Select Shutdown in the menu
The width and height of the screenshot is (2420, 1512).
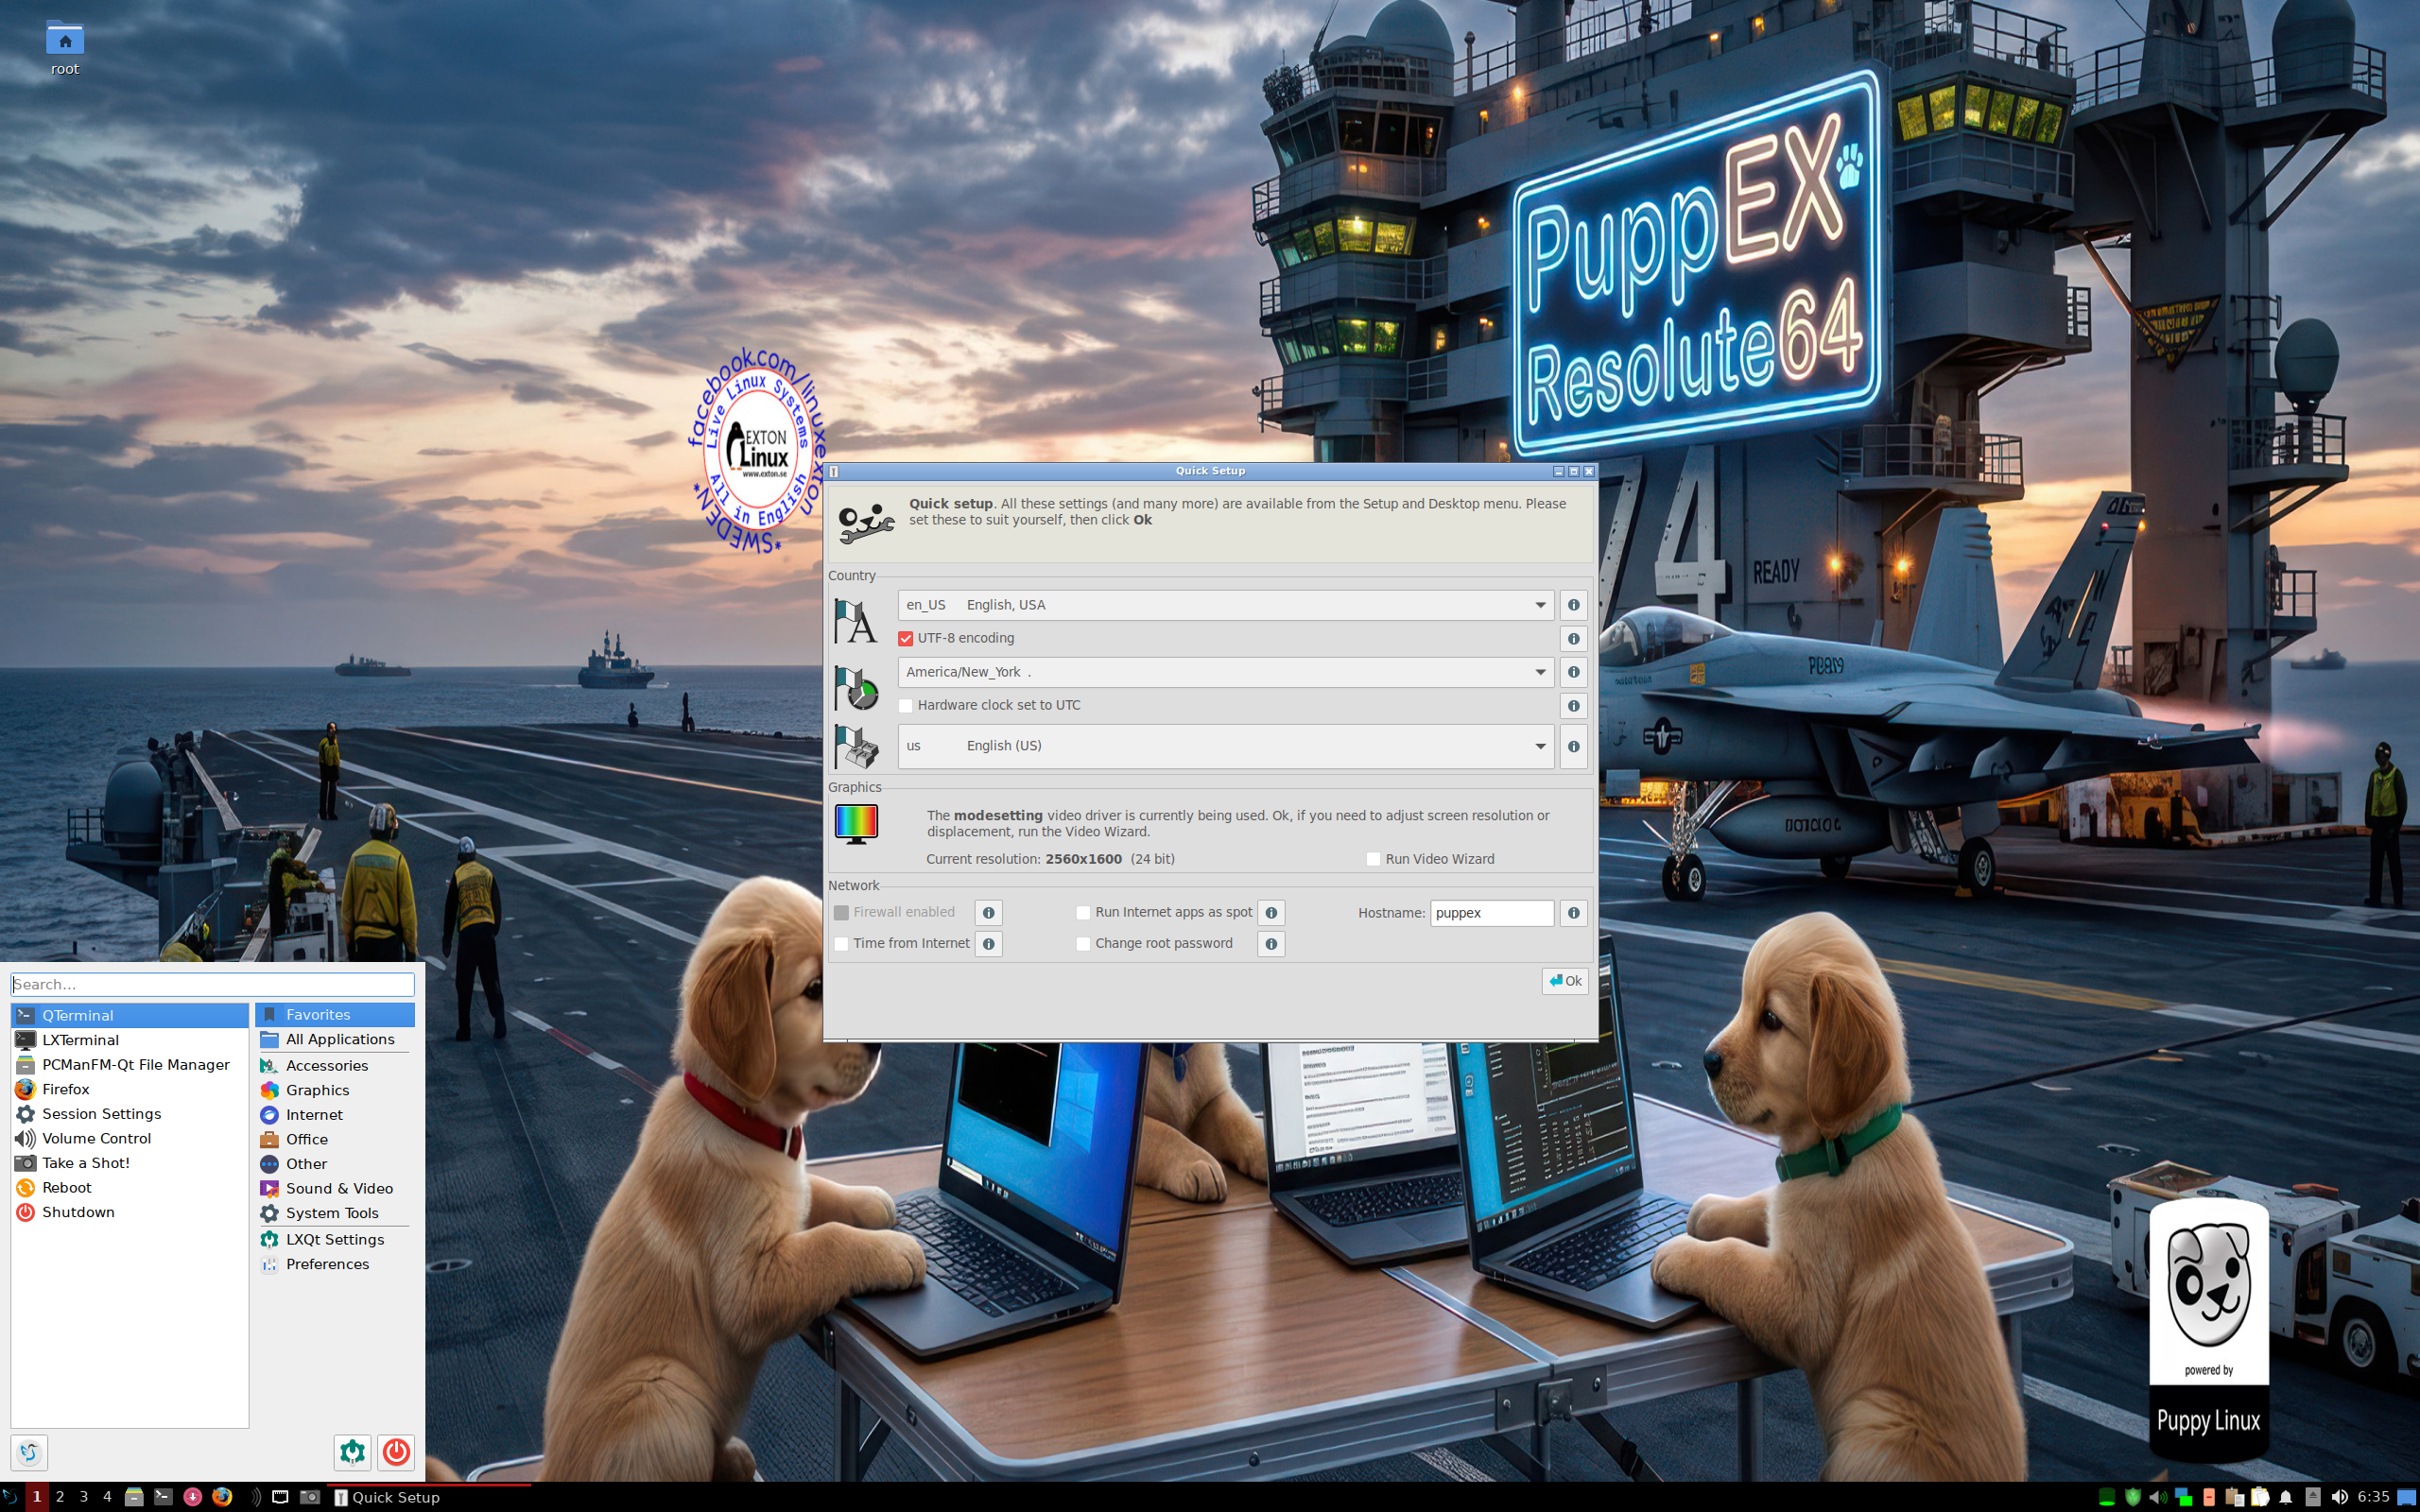[x=130, y=1213]
